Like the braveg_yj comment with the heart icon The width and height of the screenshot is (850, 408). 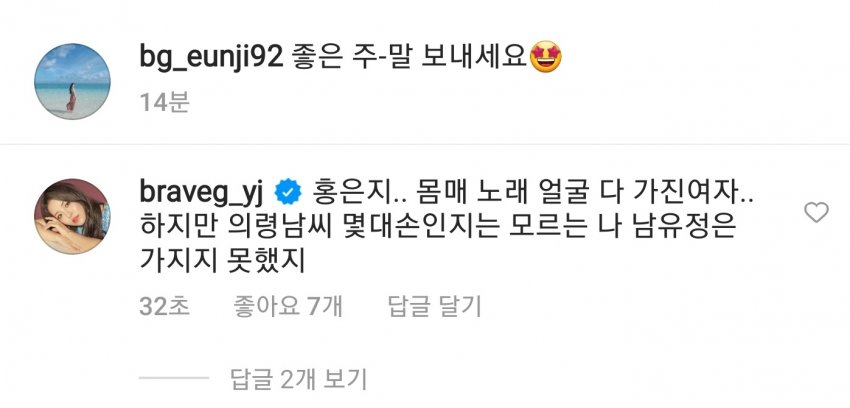(816, 212)
